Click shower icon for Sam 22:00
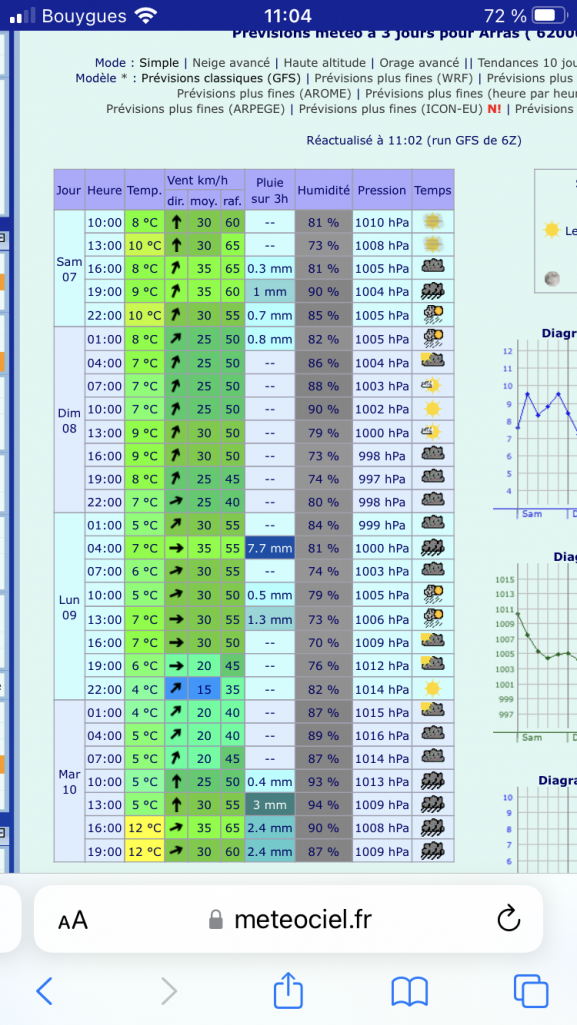 click(433, 315)
